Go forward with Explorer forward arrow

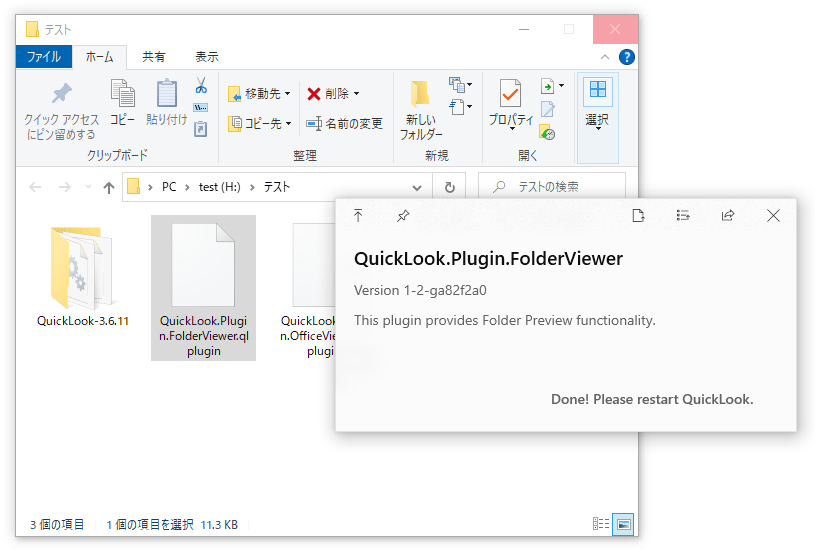[64, 187]
